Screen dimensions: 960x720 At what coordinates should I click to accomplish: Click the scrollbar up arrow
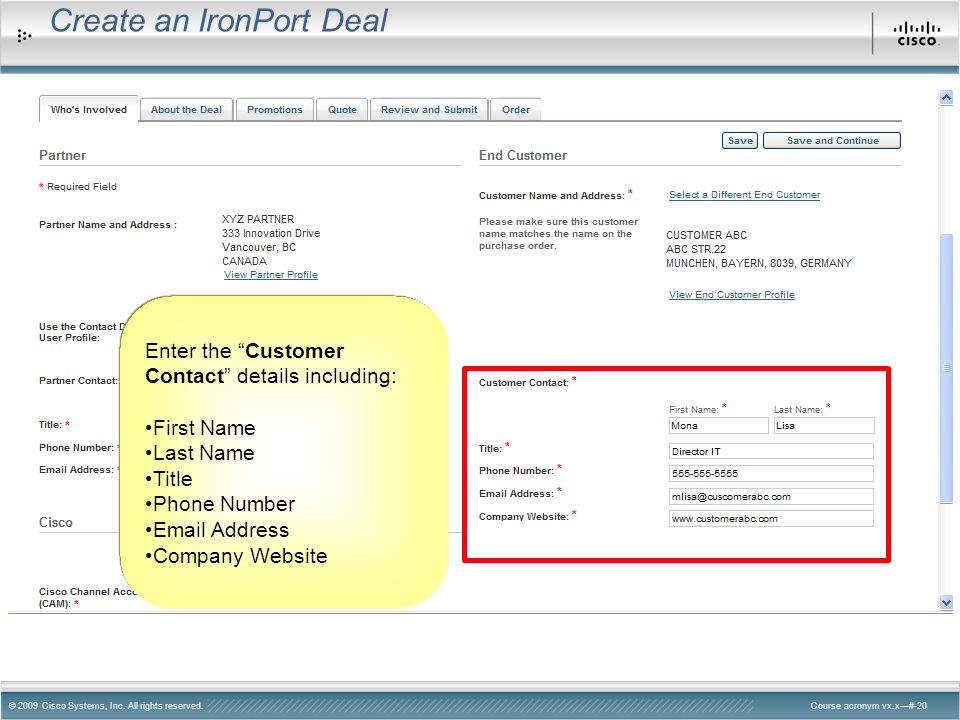click(946, 97)
